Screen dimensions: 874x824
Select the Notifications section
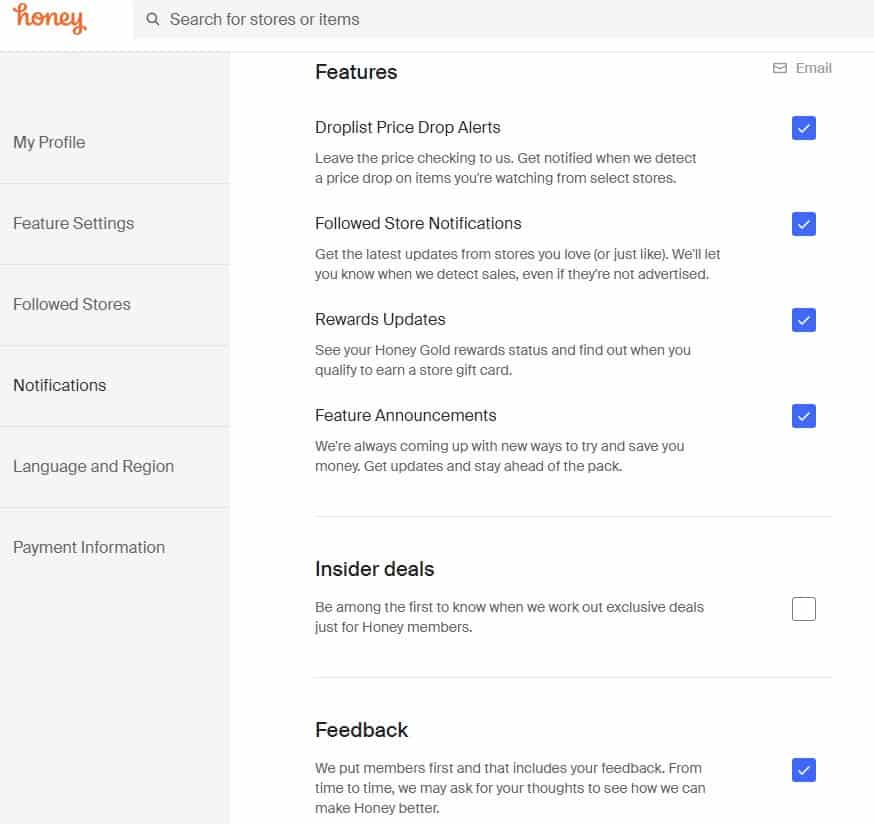point(60,385)
